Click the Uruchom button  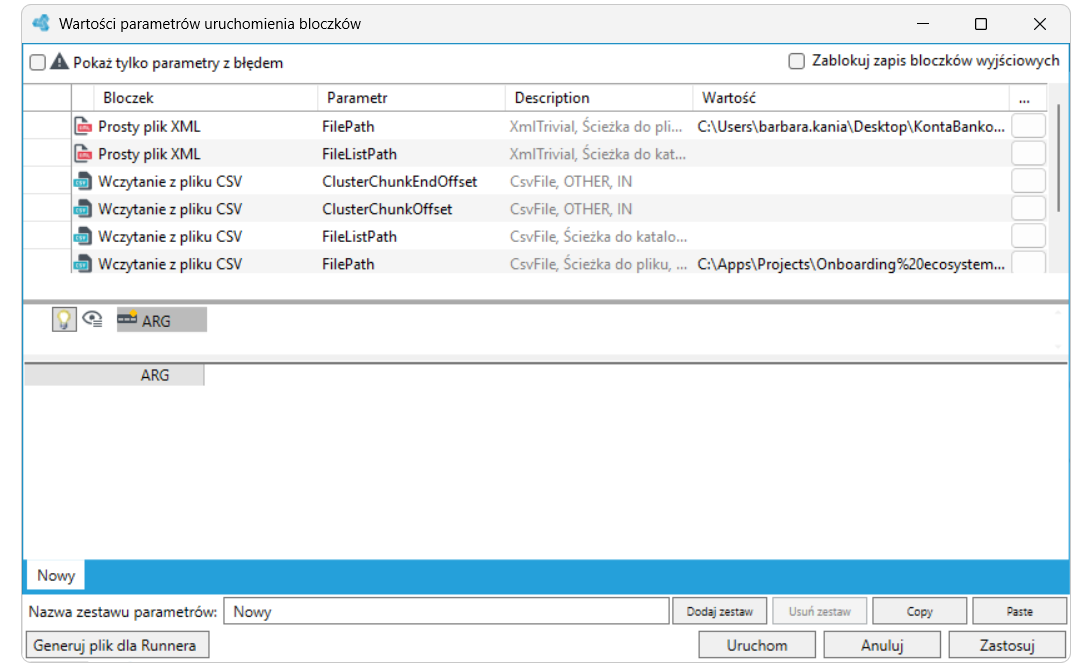pos(757,645)
